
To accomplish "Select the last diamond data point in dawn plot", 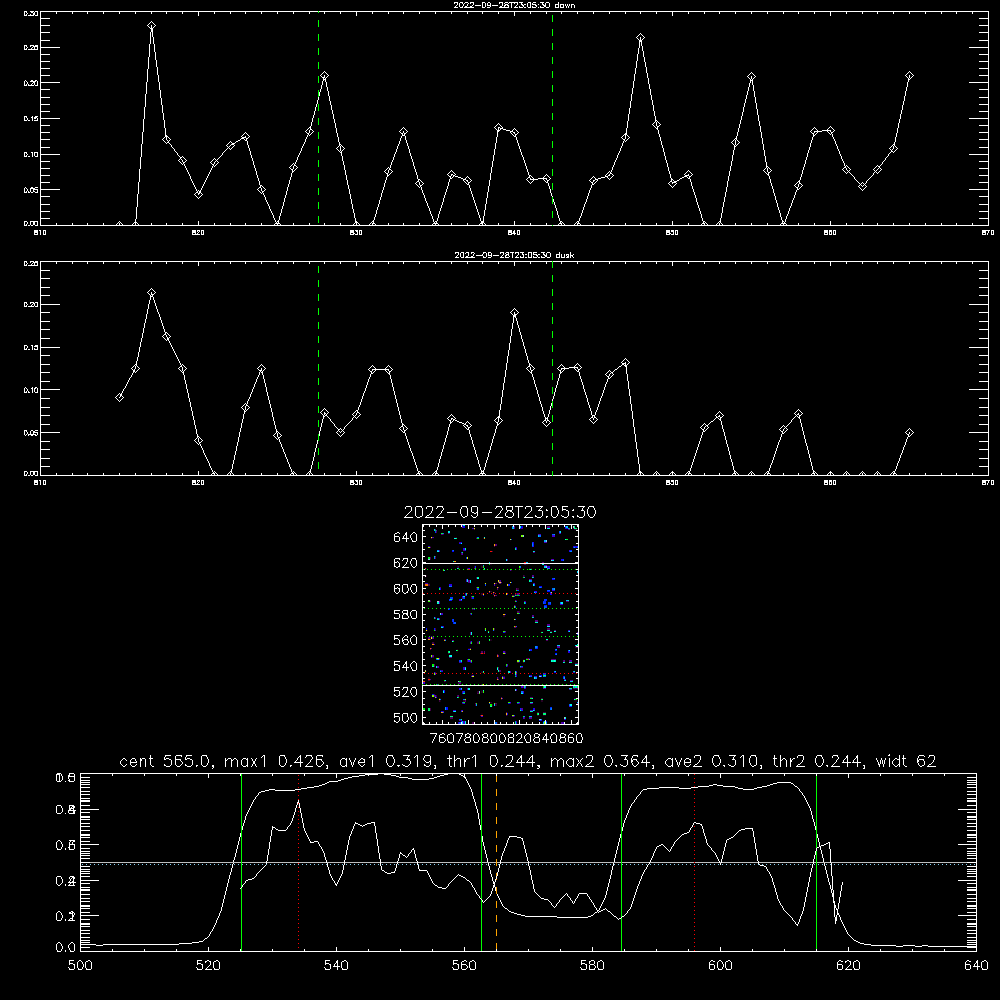I will (x=909, y=76).
